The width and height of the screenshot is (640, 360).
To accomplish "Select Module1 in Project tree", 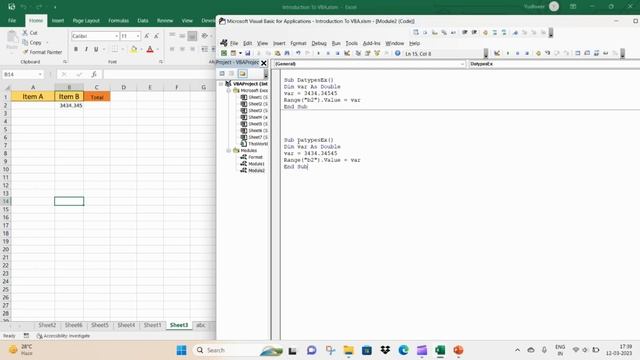I will 253,164.
